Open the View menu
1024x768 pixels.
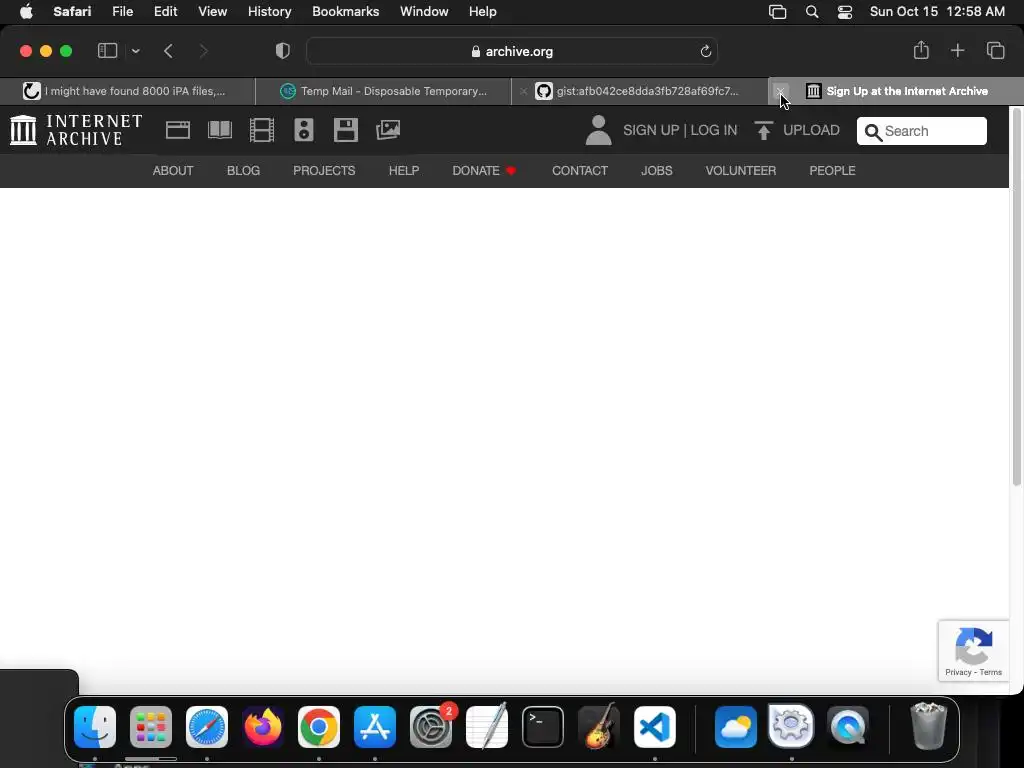point(212,12)
